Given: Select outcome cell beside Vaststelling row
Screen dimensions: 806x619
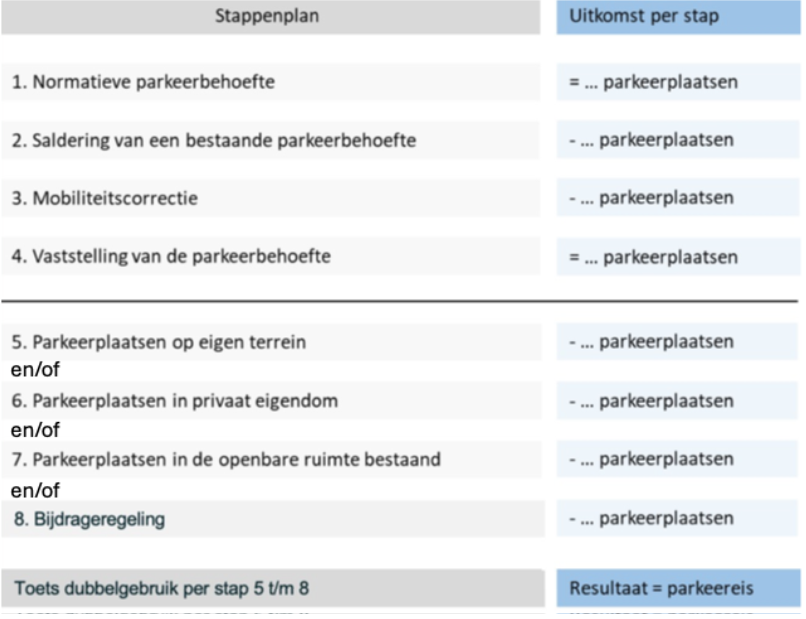Looking at the screenshot, I should coord(679,256).
